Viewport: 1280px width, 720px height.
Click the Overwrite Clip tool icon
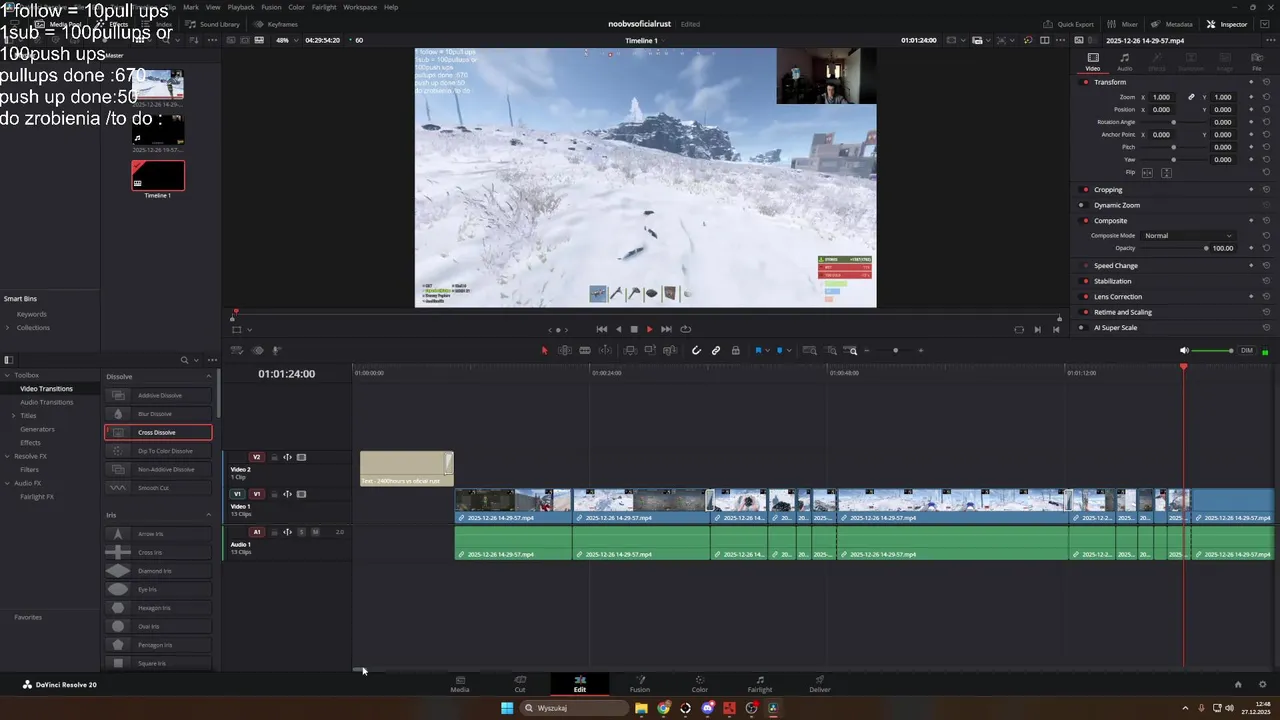pyautogui.click(x=650, y=351)
